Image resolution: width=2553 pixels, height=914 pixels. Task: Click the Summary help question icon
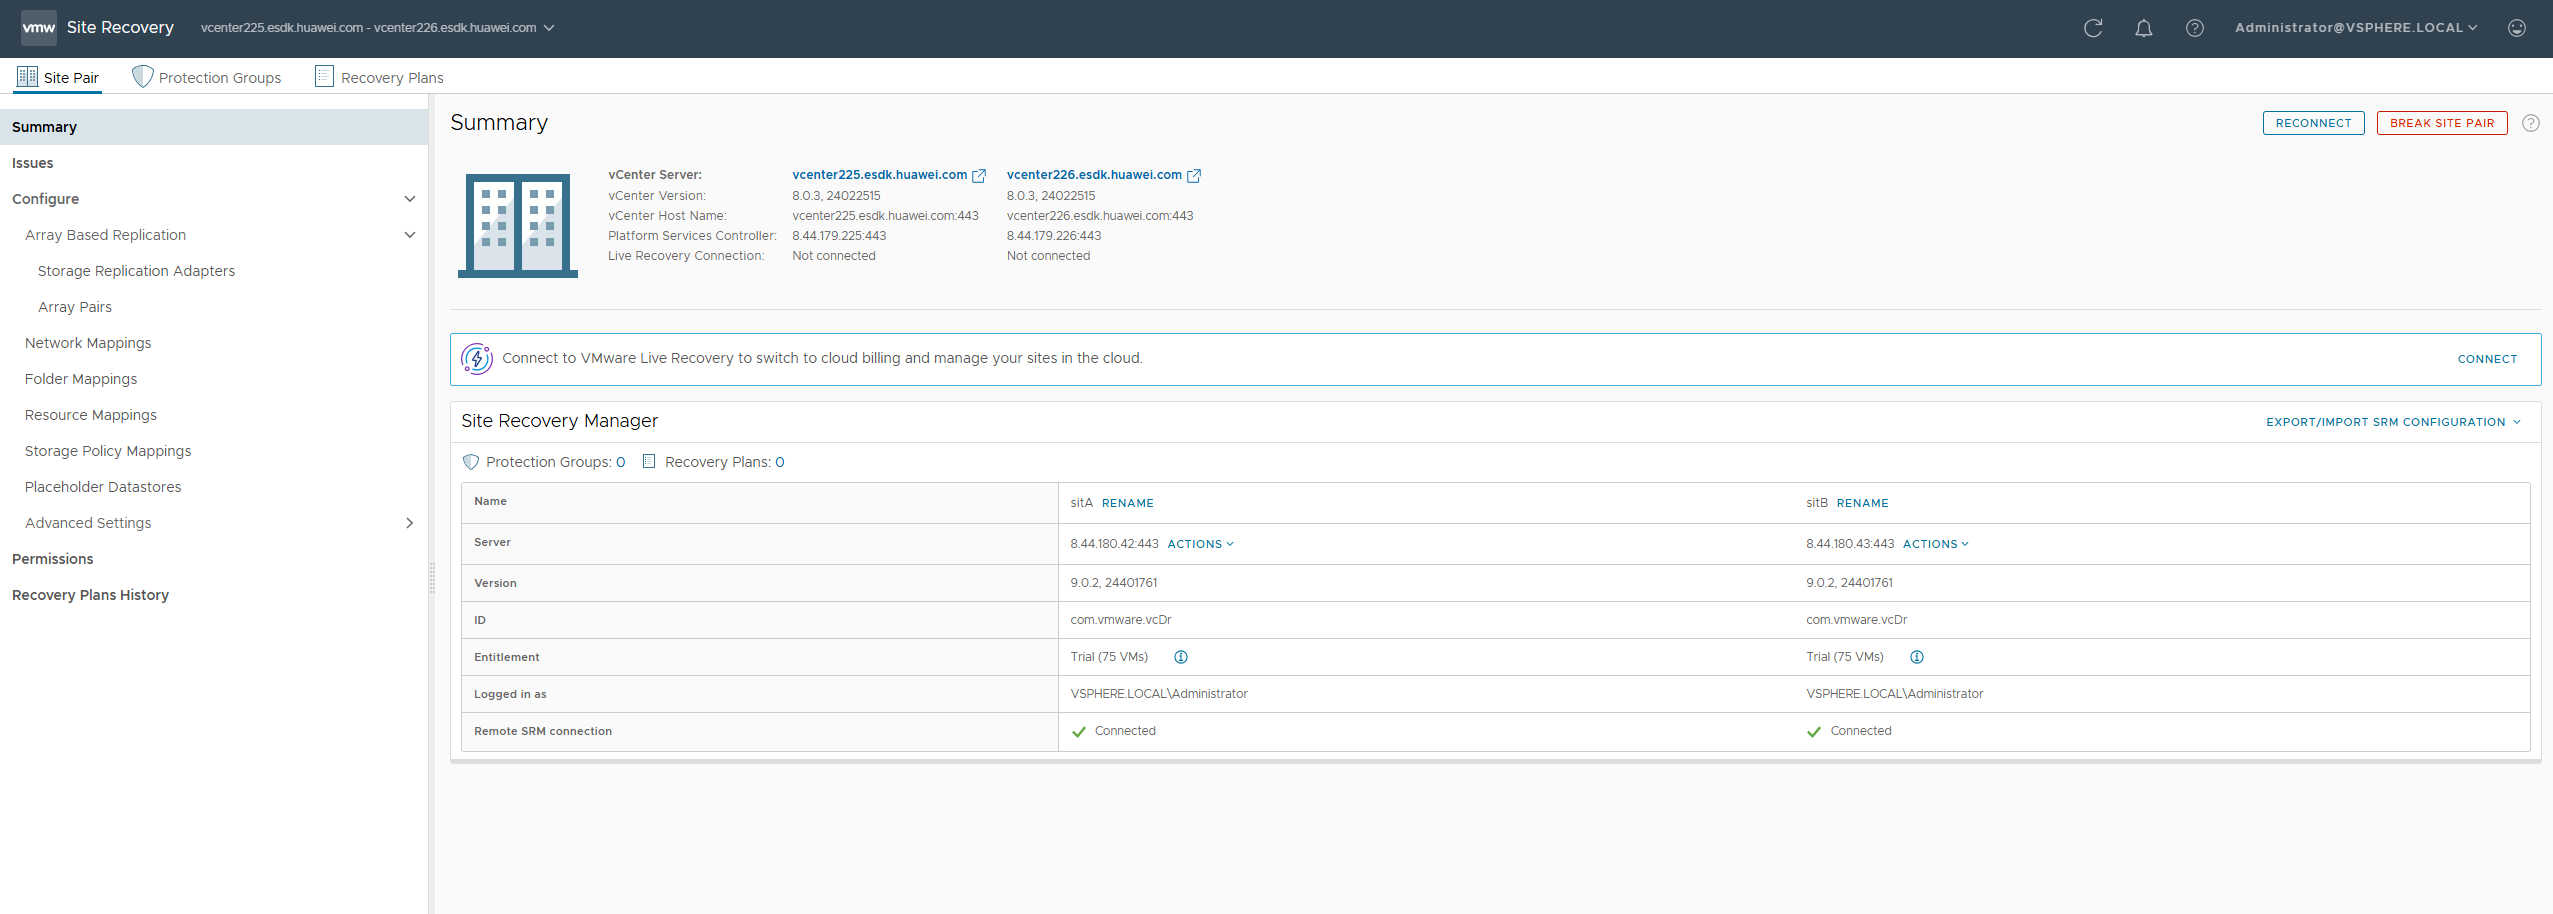click(2531, 123)
